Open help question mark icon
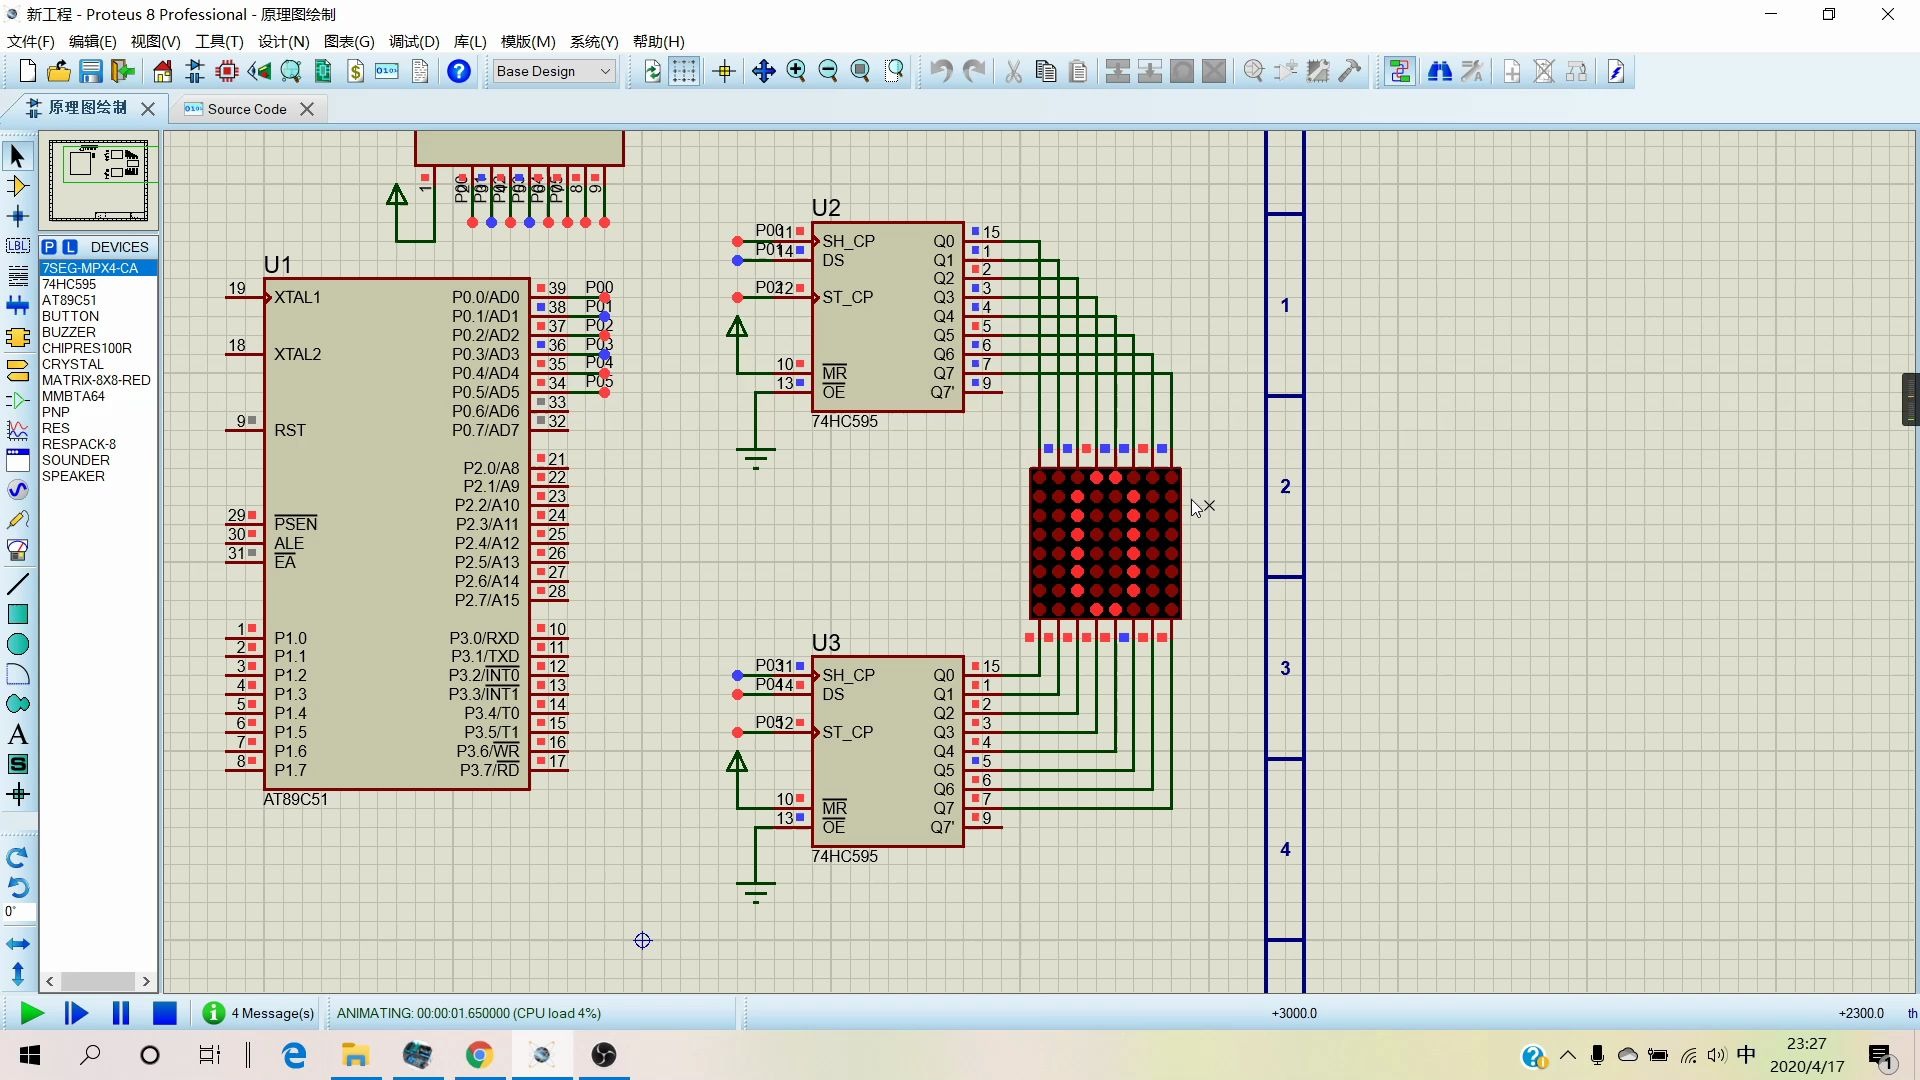 click(459, 71)
